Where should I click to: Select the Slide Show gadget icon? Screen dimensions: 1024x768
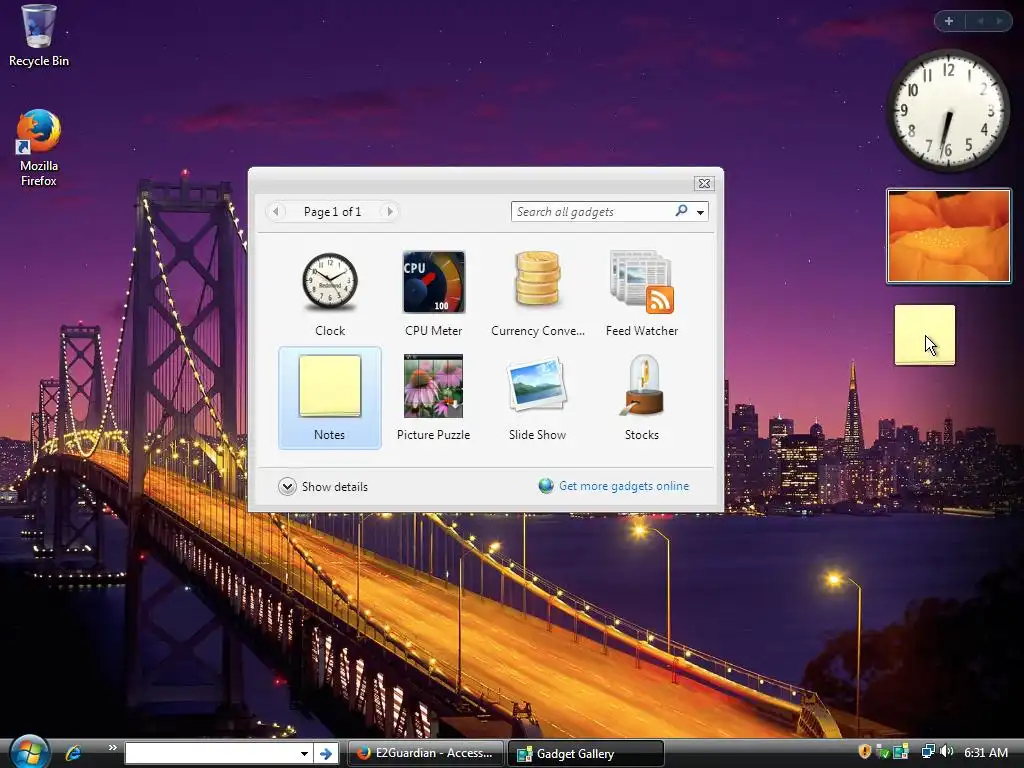point(537,385)
